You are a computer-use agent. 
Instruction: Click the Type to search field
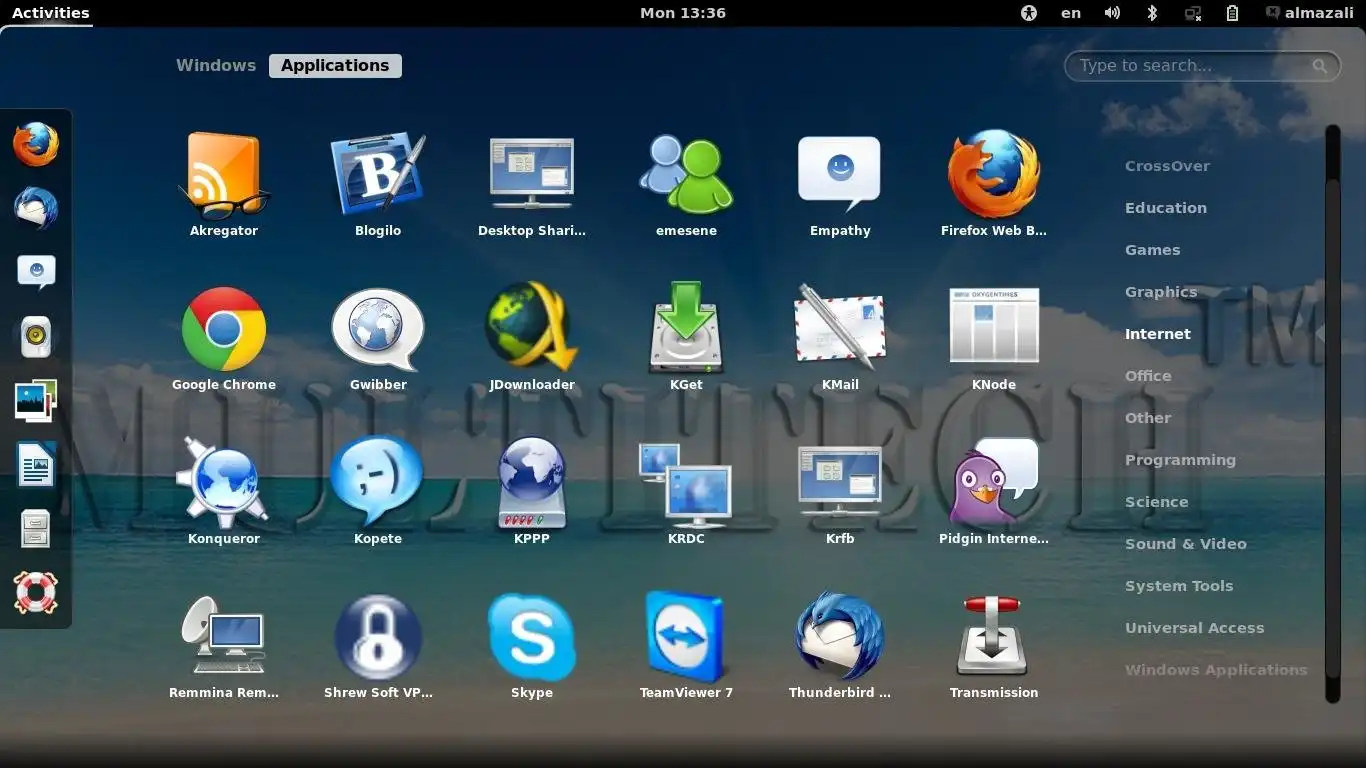(x=1203, y=66)
